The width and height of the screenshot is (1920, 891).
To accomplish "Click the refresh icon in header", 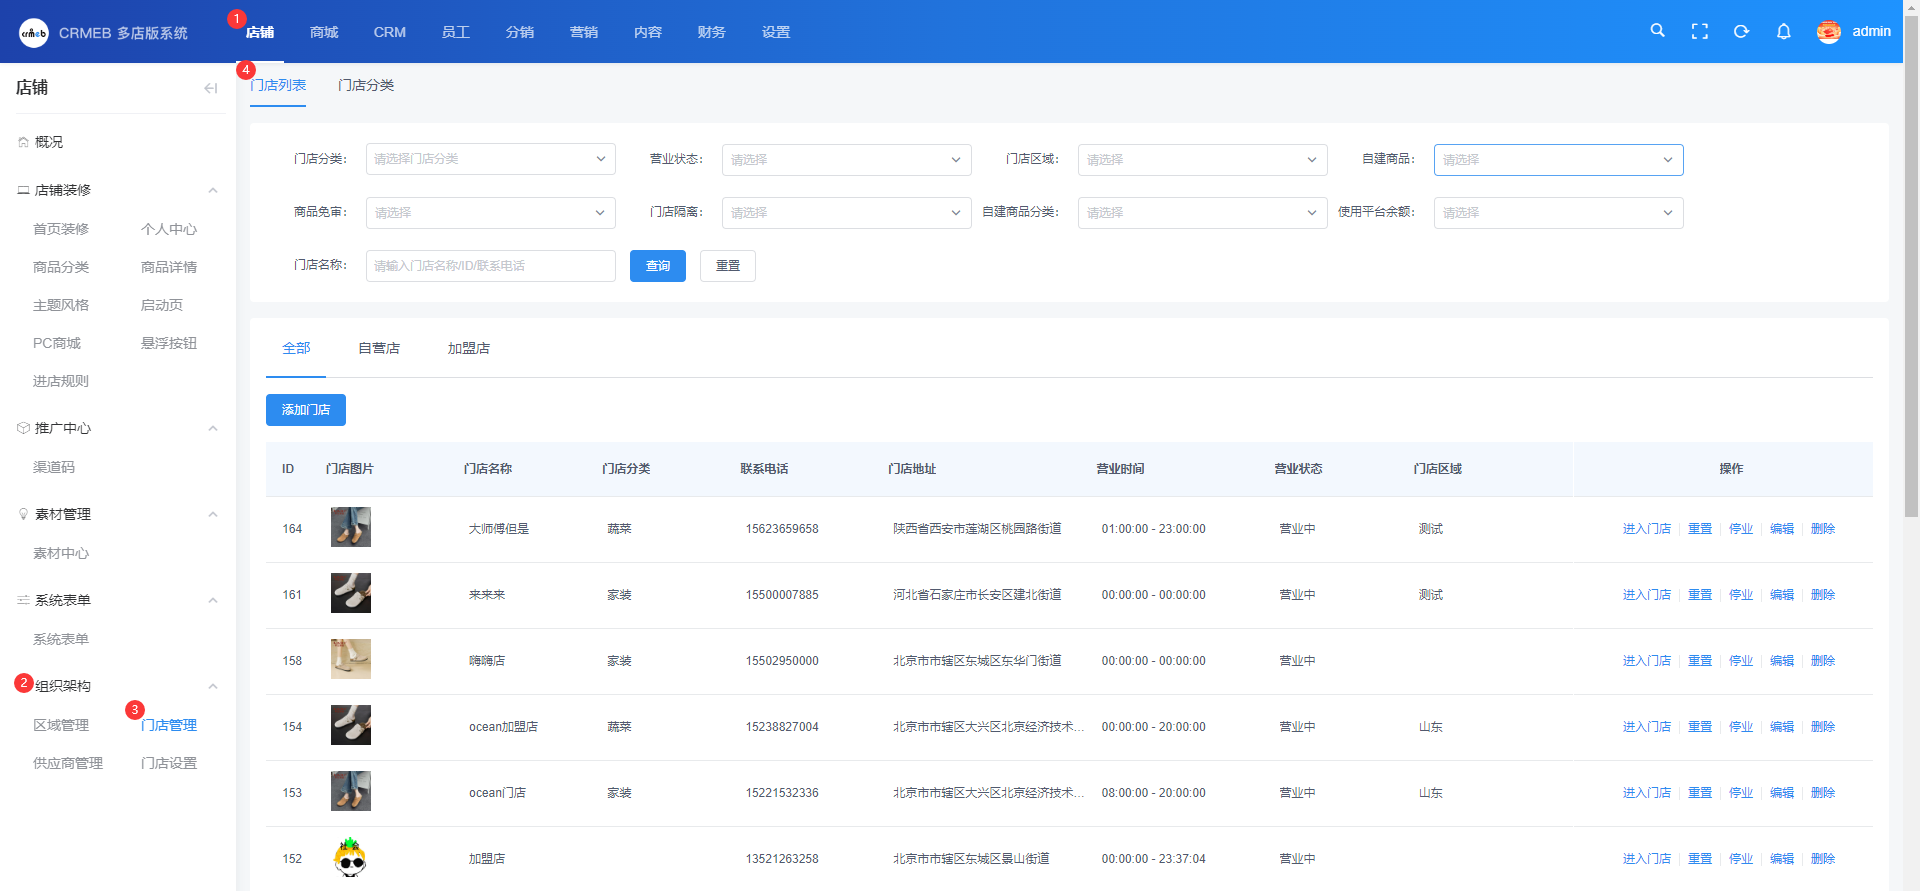I will click(1741, 31).
